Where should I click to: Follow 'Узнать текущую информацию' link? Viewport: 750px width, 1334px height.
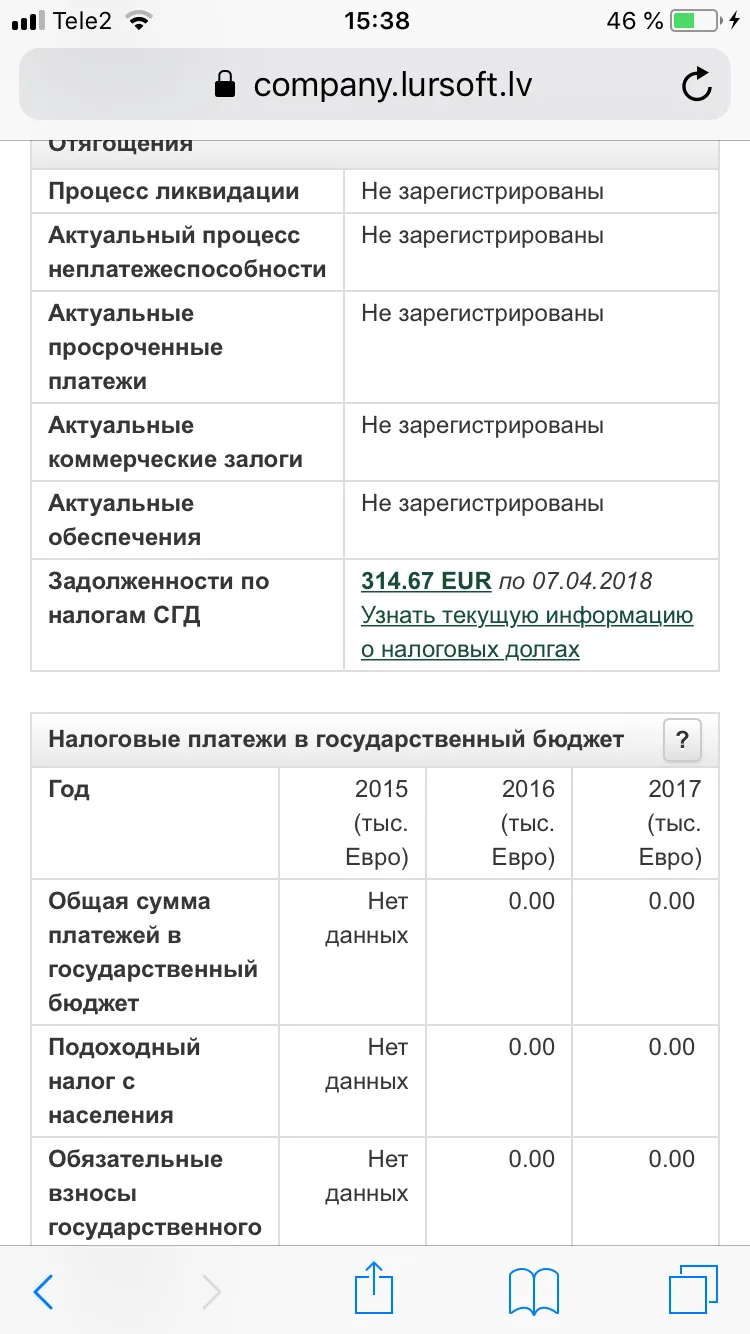click(x=527, y=615)
